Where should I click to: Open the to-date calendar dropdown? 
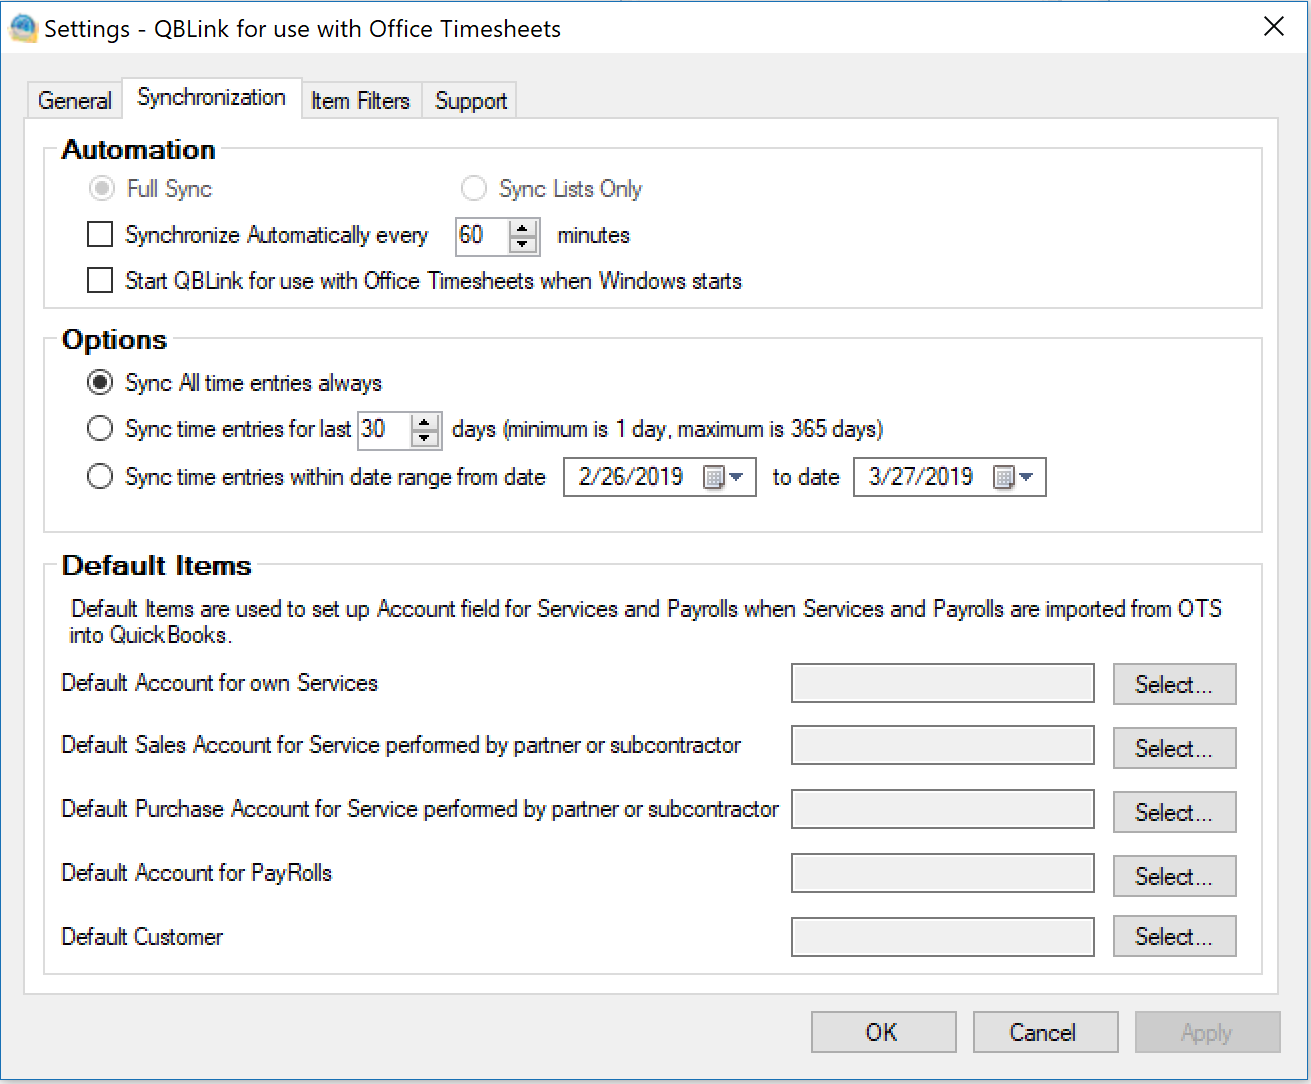point(1013,478)
